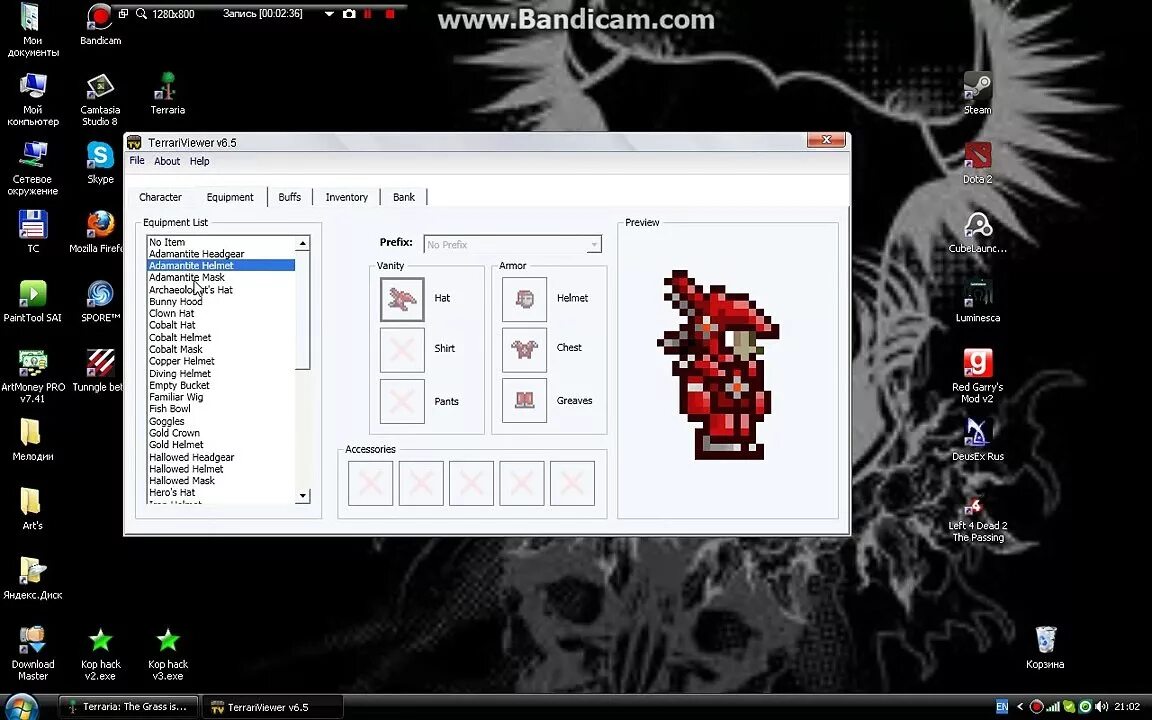Select Clown Hat in list
The height and width of the screenshot is (720, 1152).
click(221, 313)
